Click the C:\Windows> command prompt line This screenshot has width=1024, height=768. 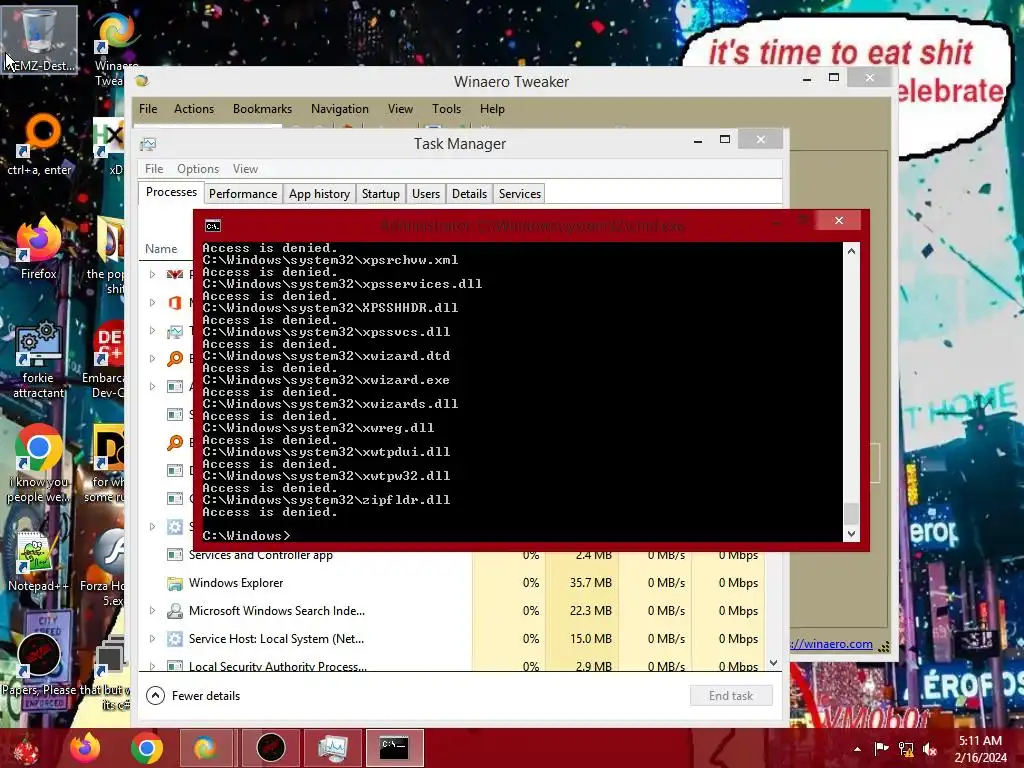tap(246, 536)
